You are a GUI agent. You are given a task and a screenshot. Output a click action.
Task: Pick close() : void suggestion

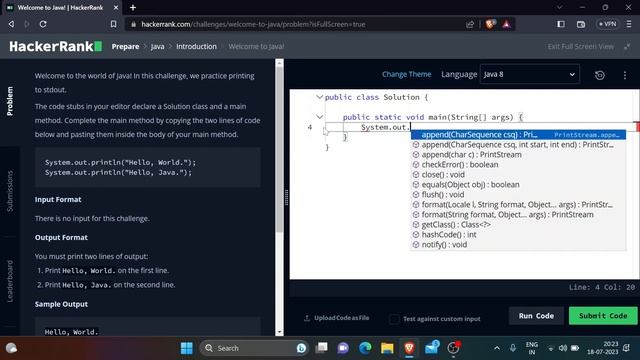click(x=518, y=175)
